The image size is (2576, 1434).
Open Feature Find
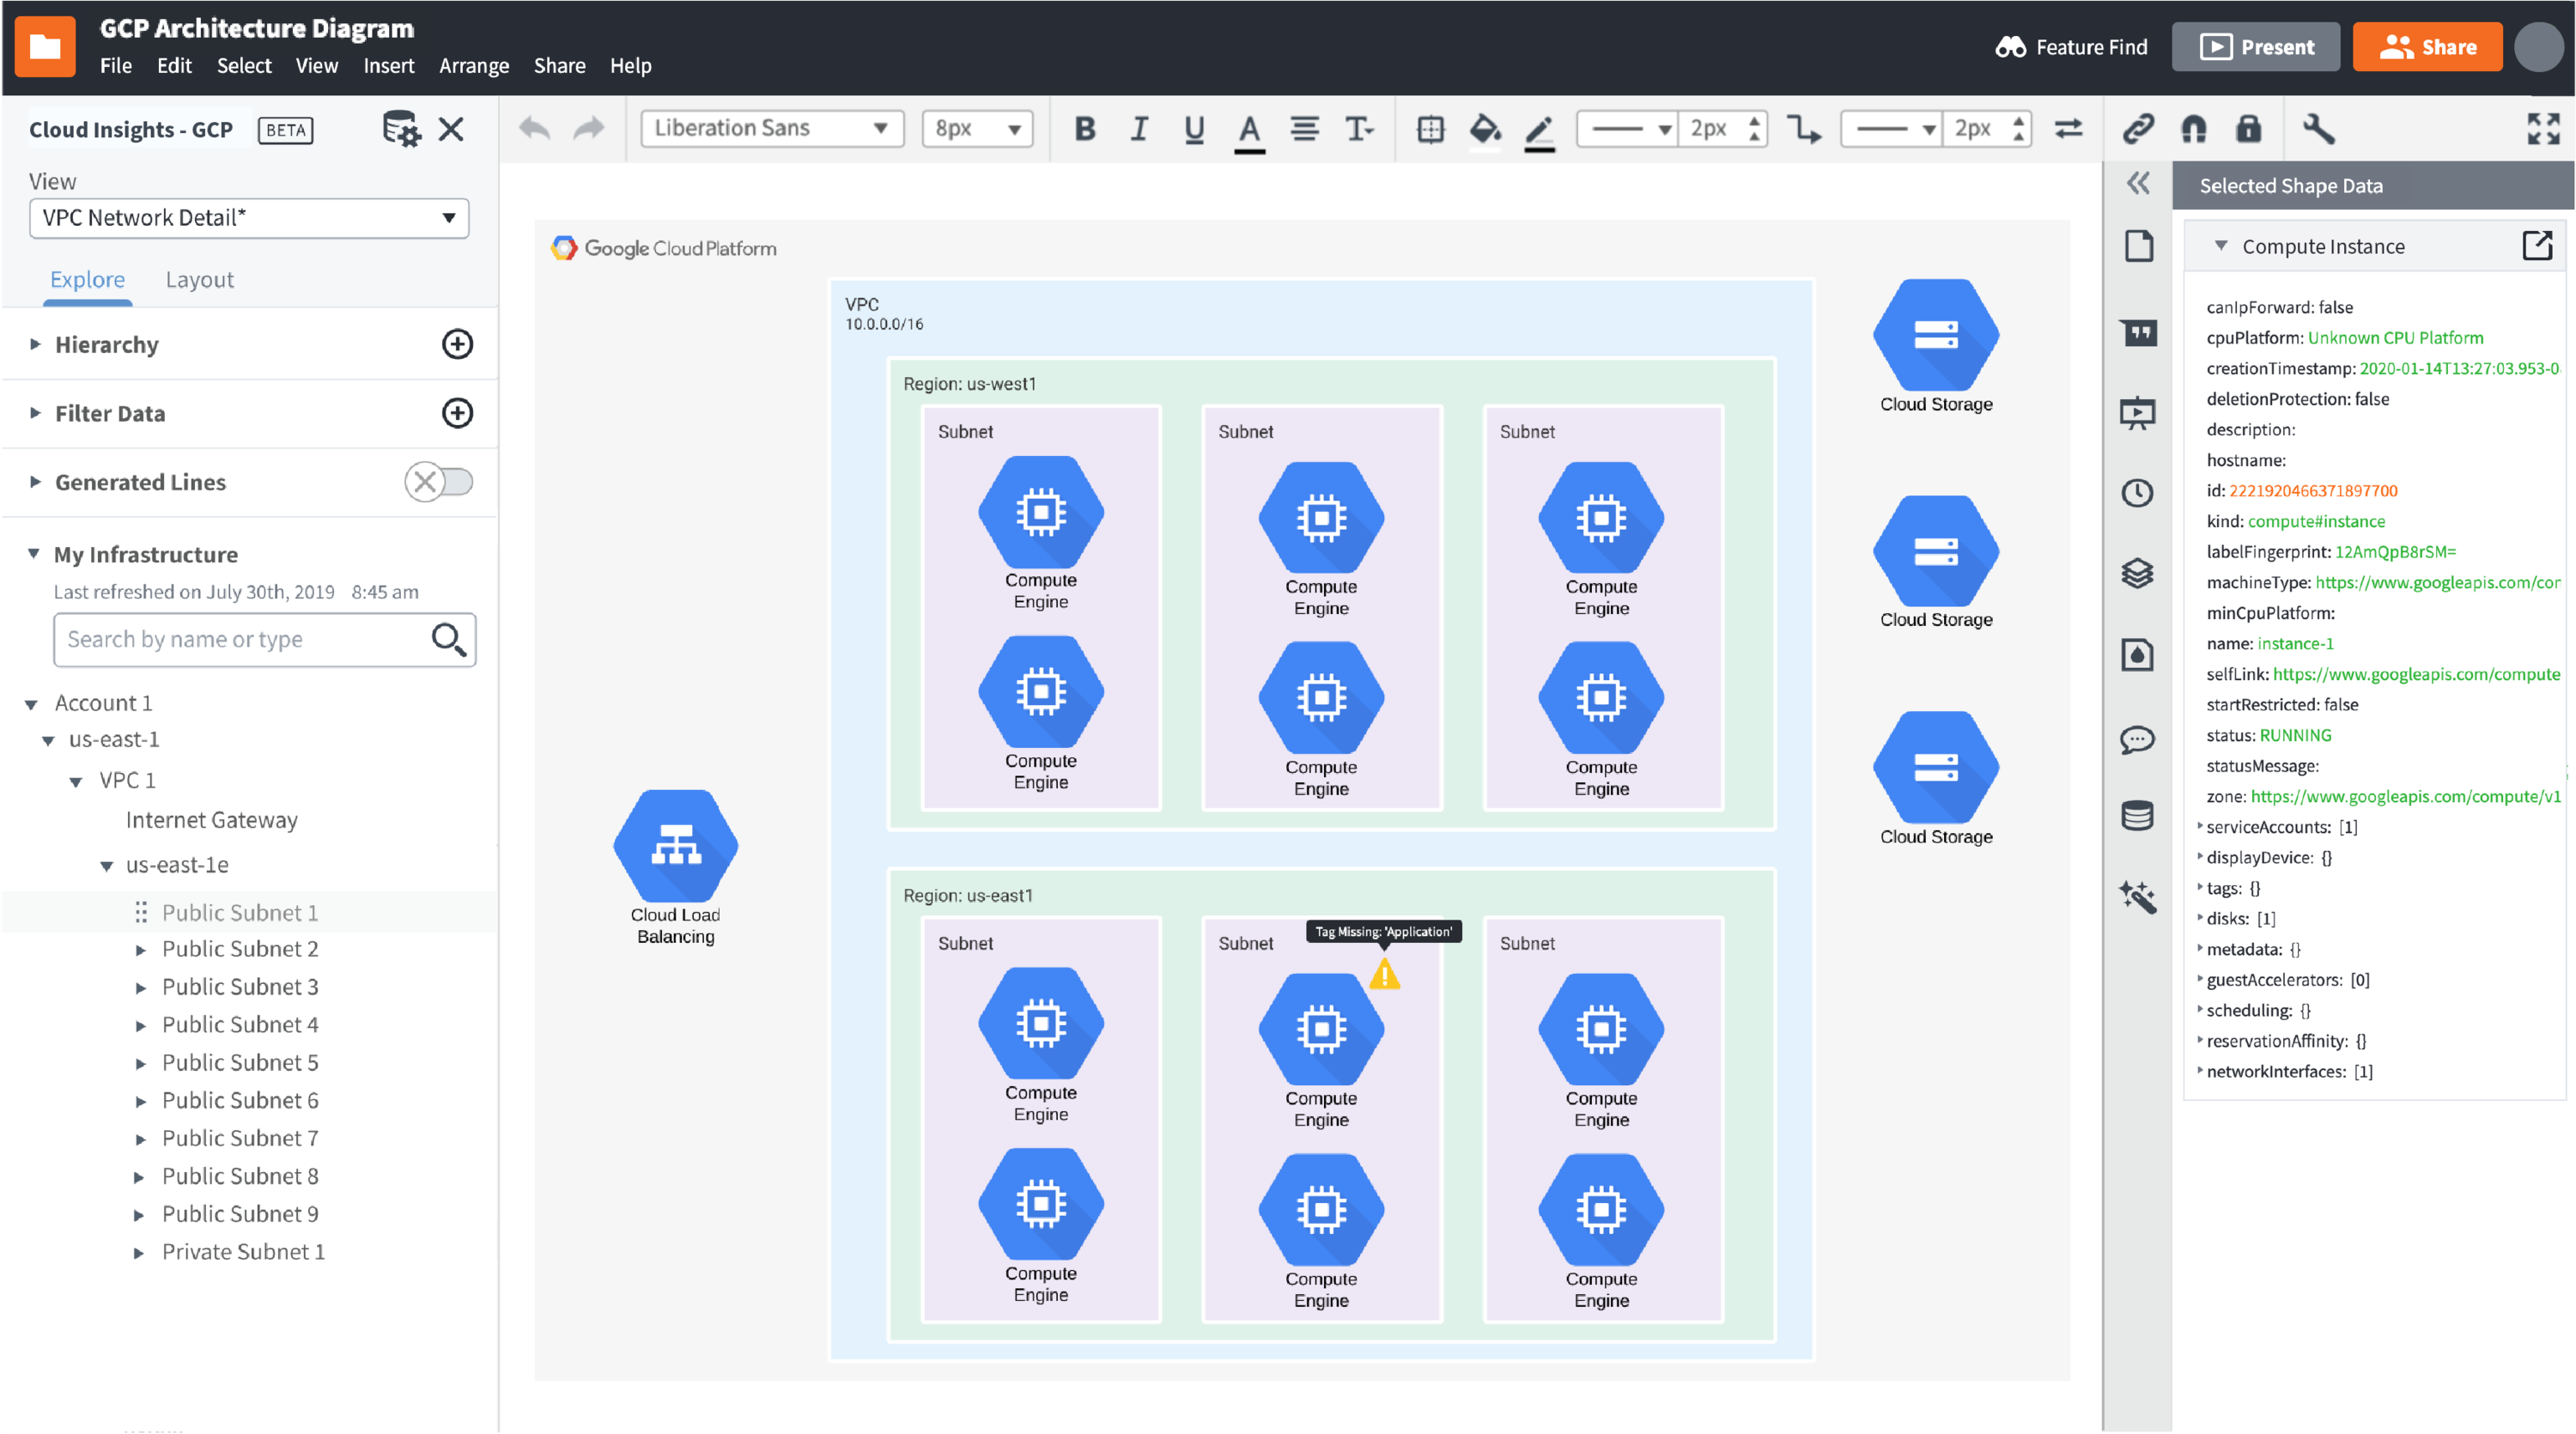click(x=2071, y=47)
